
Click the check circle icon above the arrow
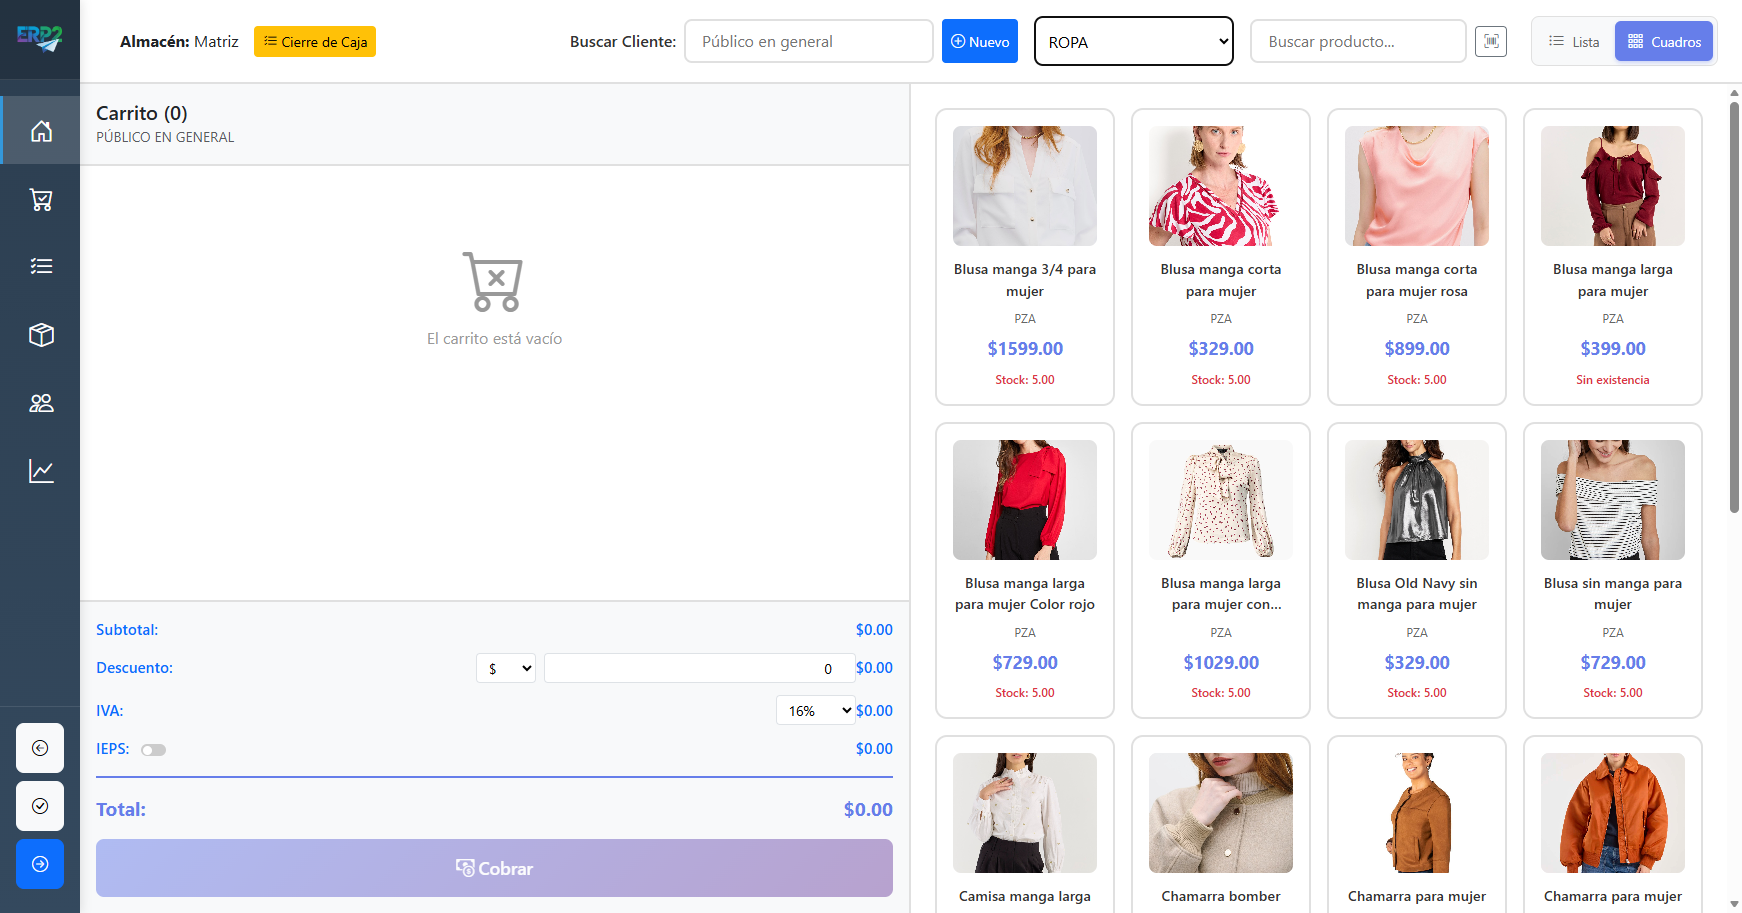point(39,806)
